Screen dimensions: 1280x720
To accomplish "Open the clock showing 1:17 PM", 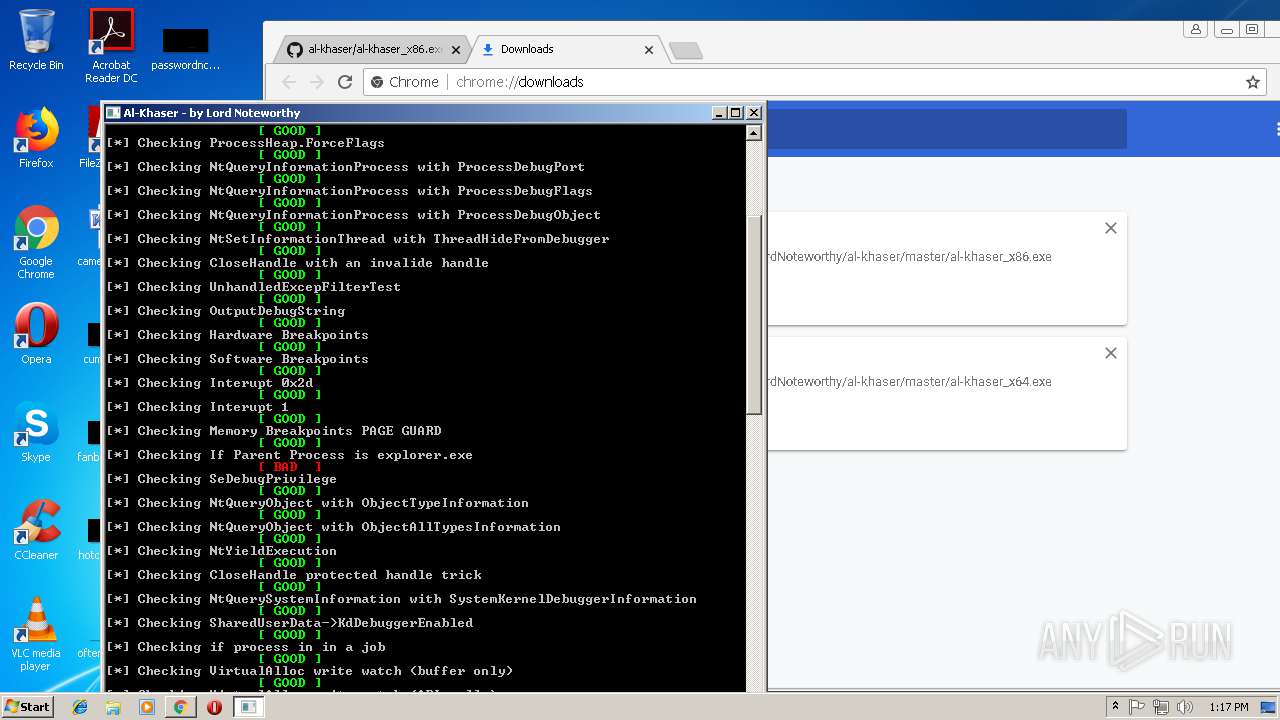I will [1229, 707].
